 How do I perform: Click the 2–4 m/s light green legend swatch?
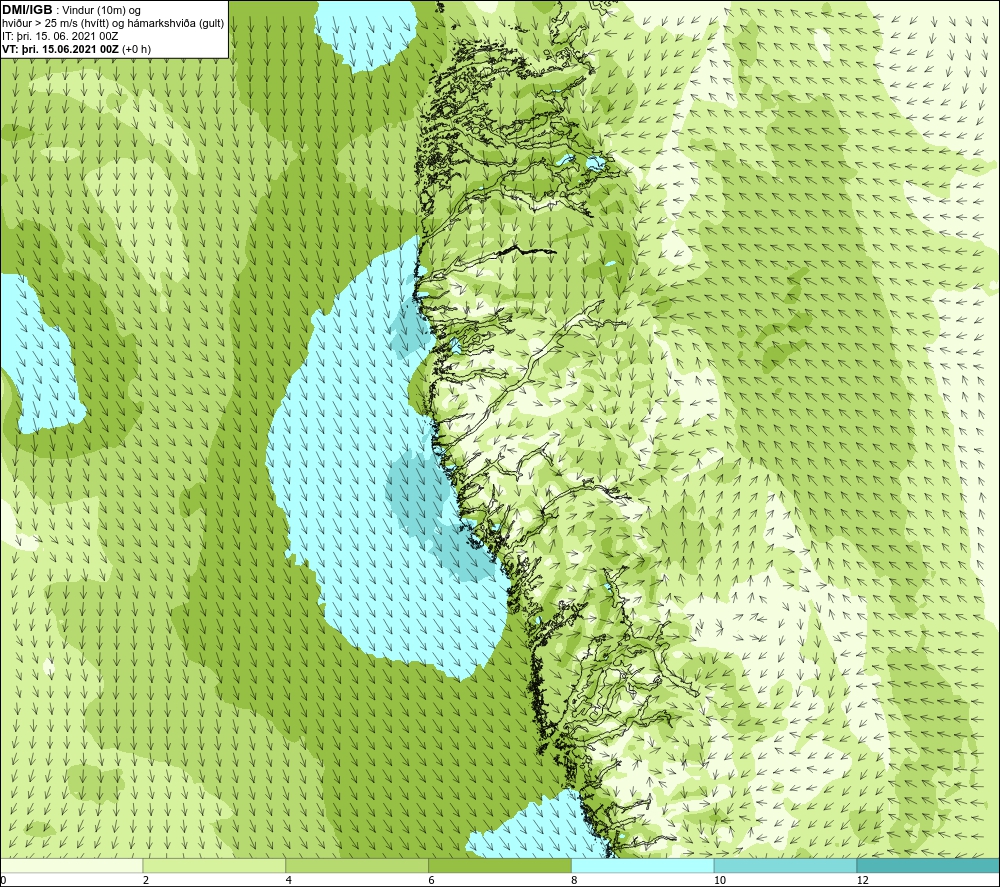coord(214,865)
